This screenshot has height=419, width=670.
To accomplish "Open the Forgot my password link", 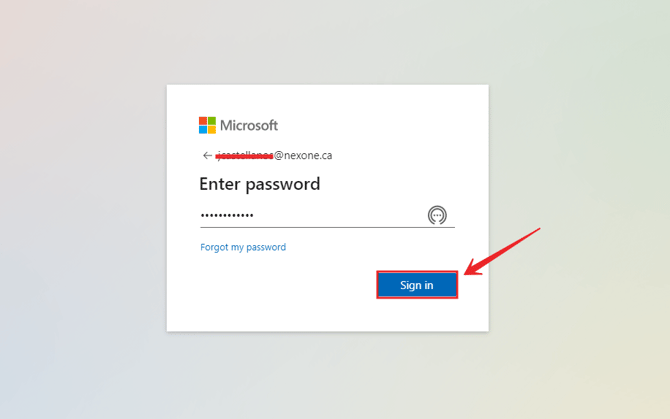I will pos(243,247).
